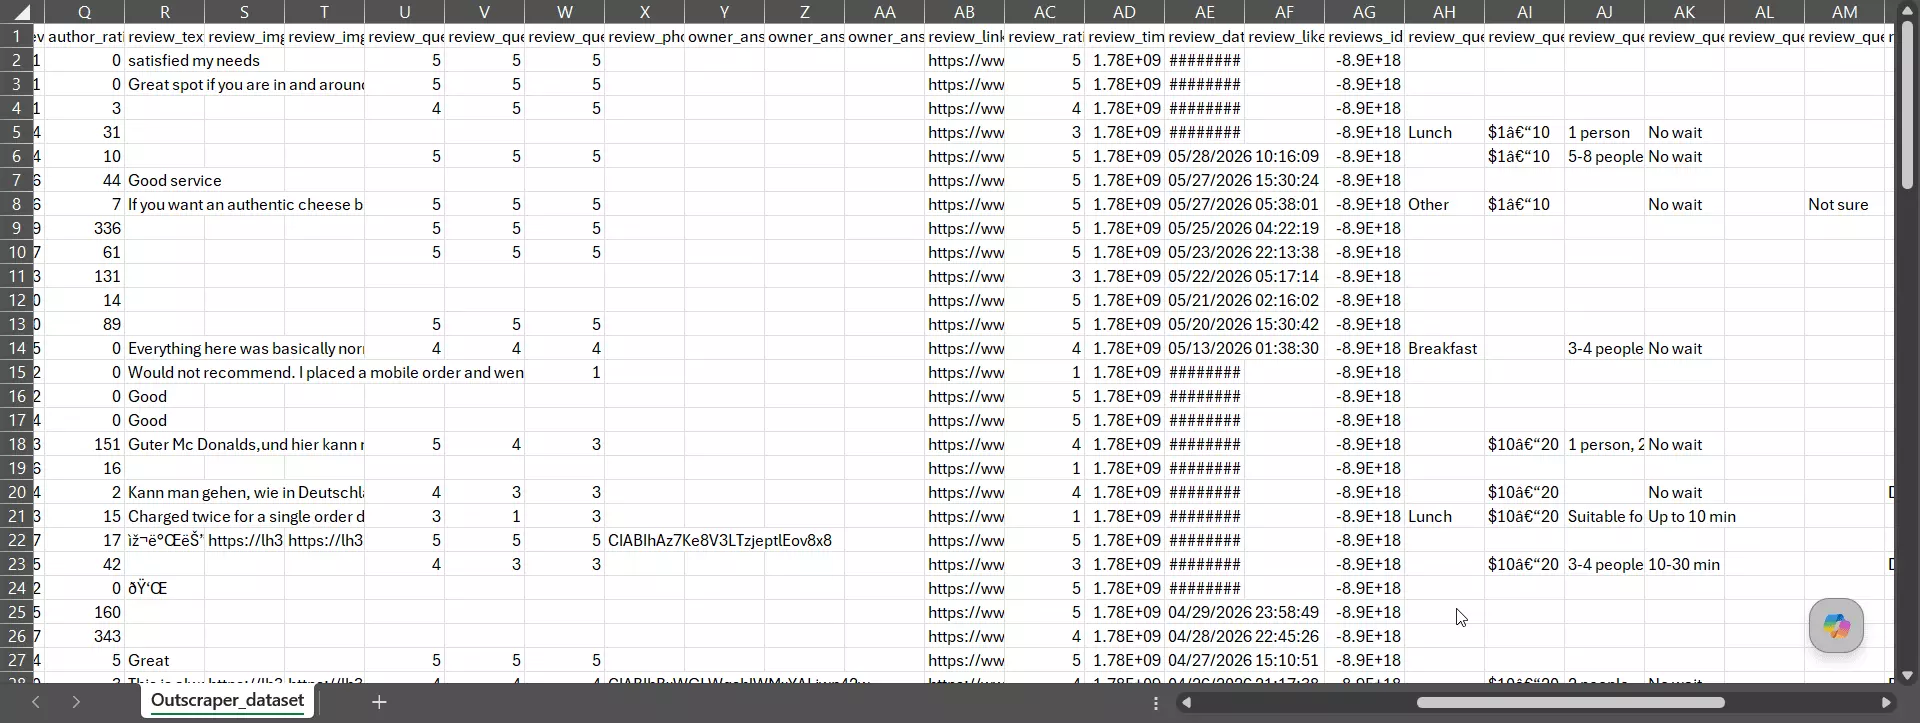The height and width of the screenshot is (723, 1920).
Task: Select cell 'Guter Mc Donalds,und hier kann'
Action: click(x=165, y=444)
